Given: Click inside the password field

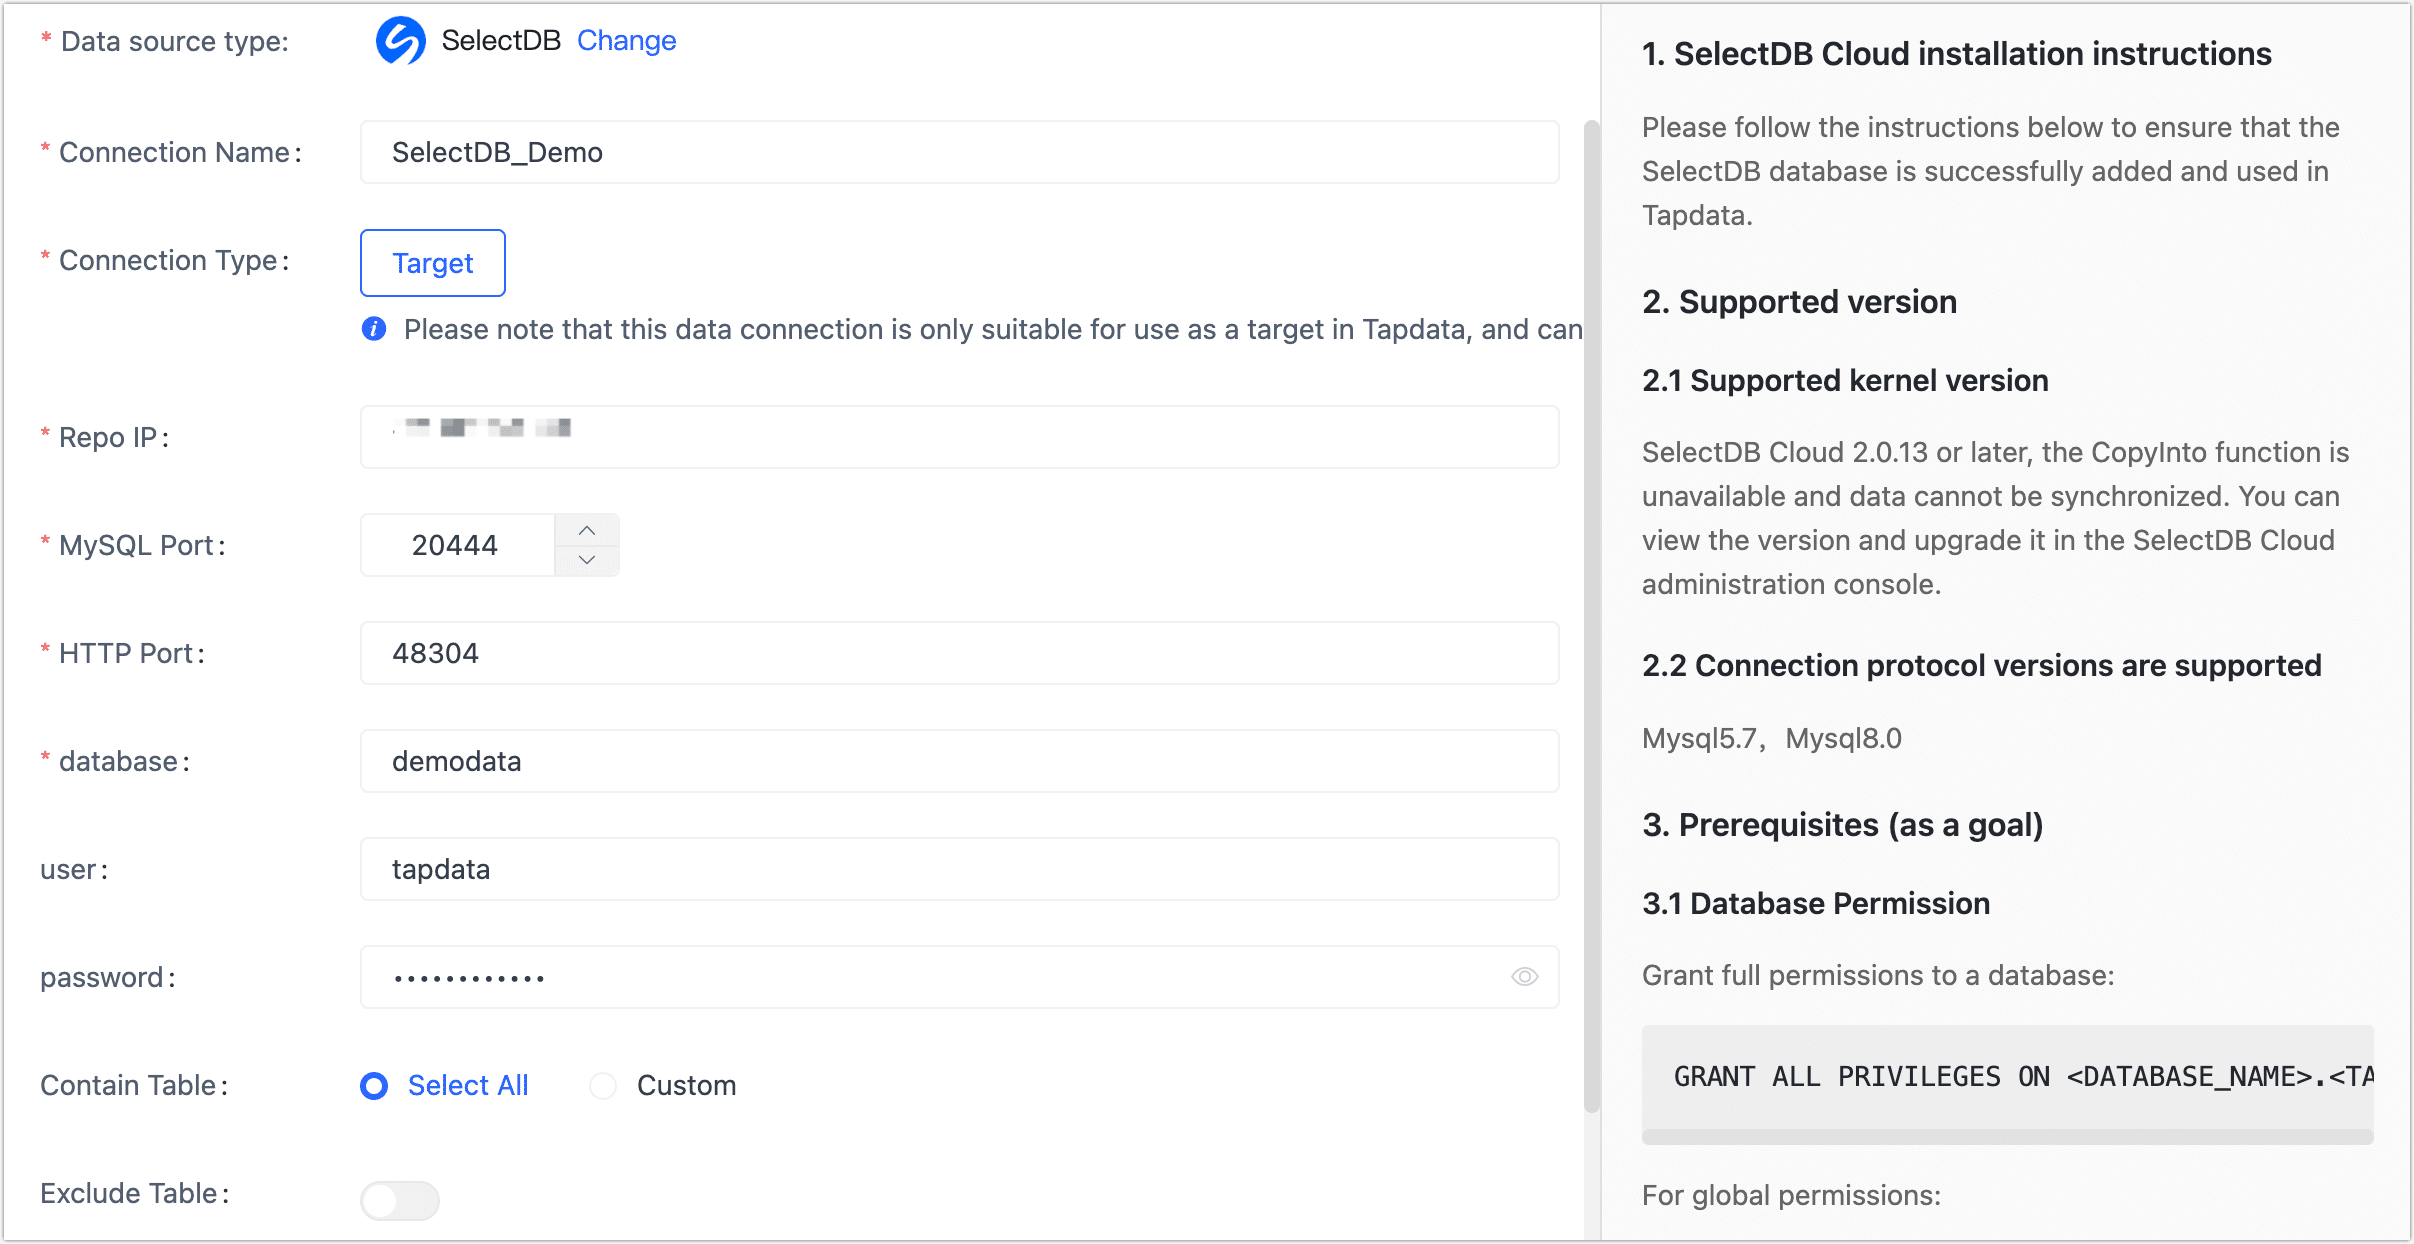Looking at the screenshot, I should point(900,977).
